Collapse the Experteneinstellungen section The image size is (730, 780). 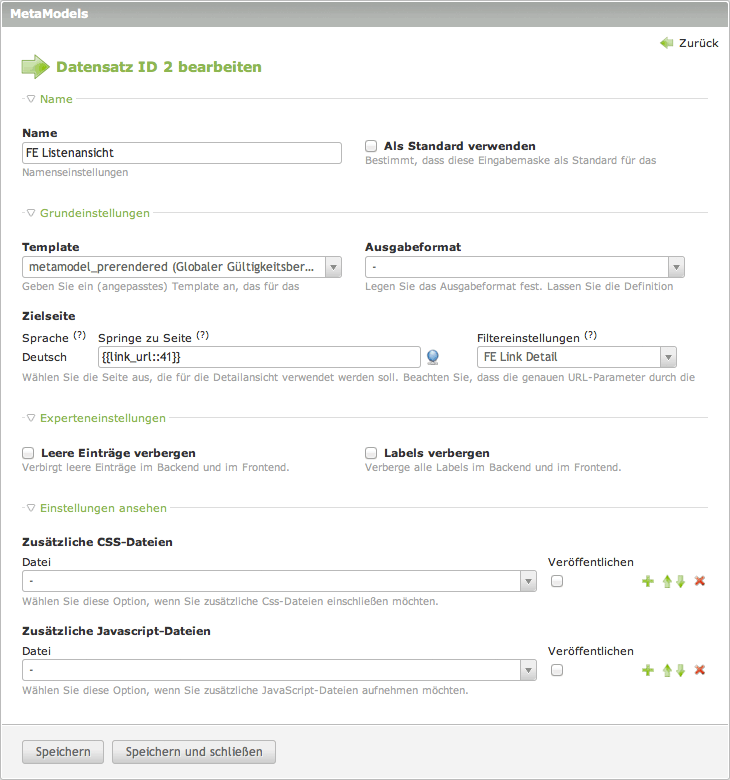pyautogui.click(x=102, y=418)
